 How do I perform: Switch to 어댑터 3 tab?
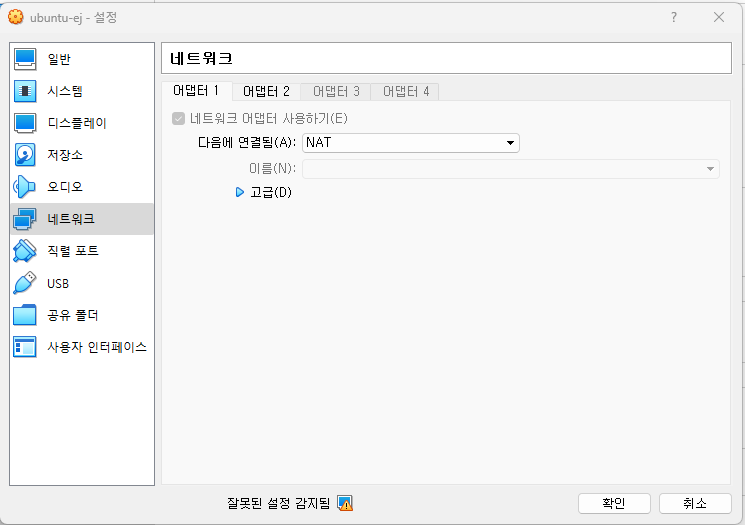336,91
